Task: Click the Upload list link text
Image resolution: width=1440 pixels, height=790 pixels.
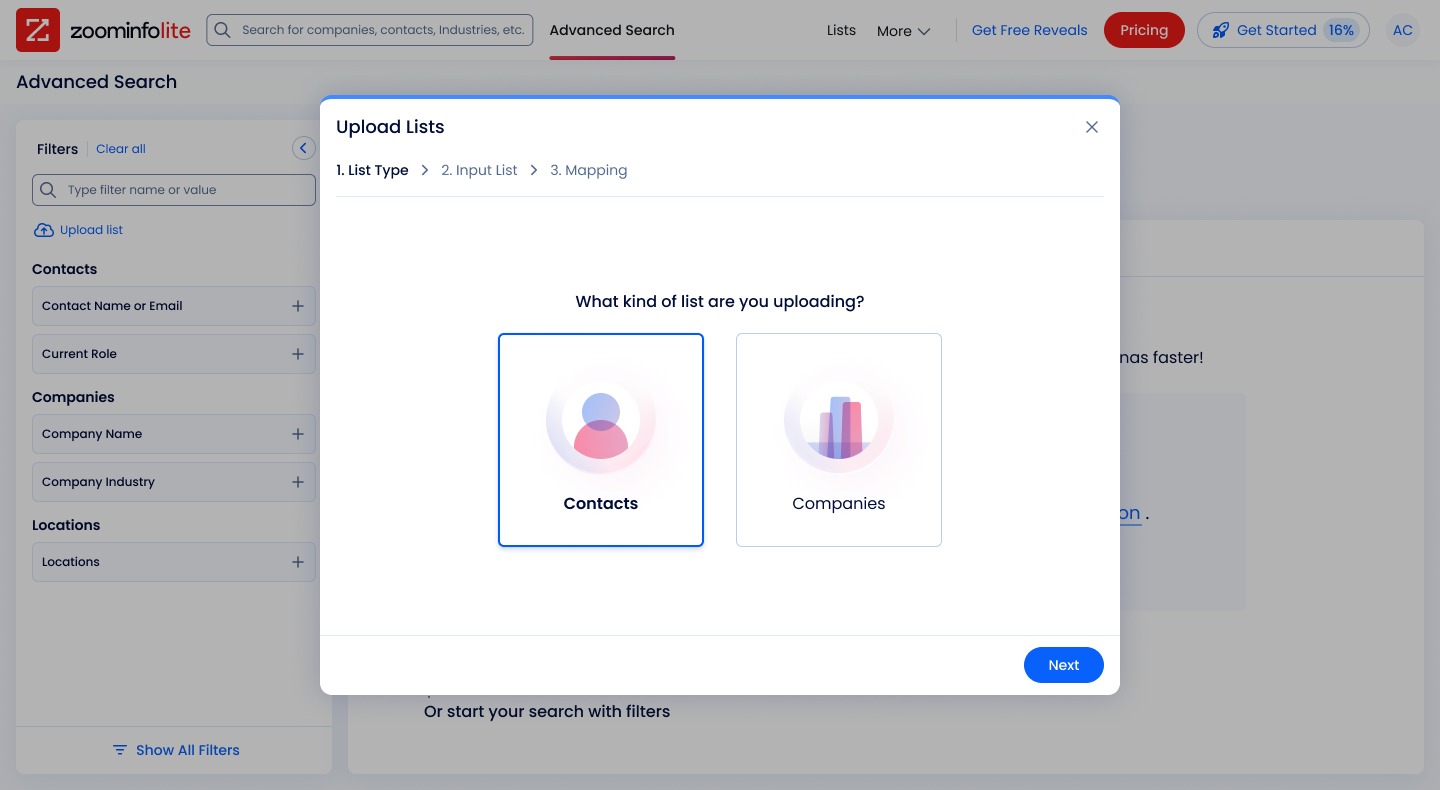Action: coord(91,230)
